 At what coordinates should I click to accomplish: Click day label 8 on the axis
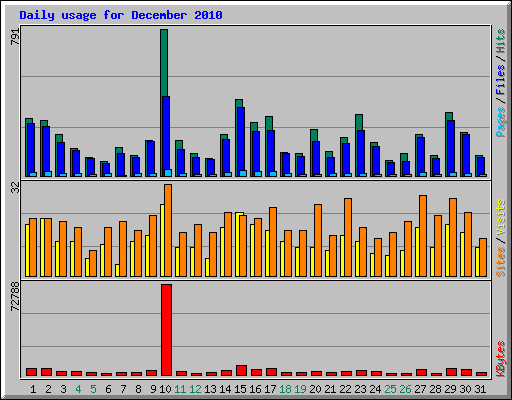(138, 389)
